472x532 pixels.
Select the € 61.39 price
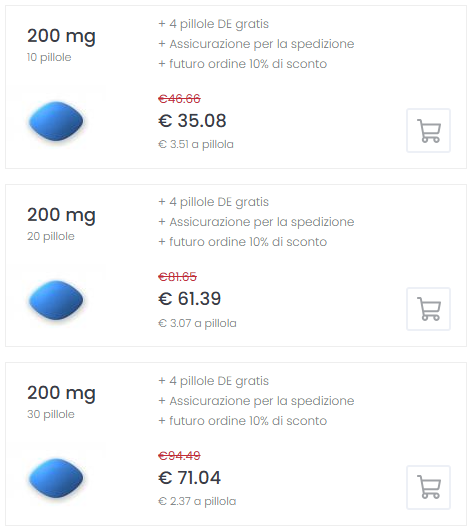tap(189, 299)
